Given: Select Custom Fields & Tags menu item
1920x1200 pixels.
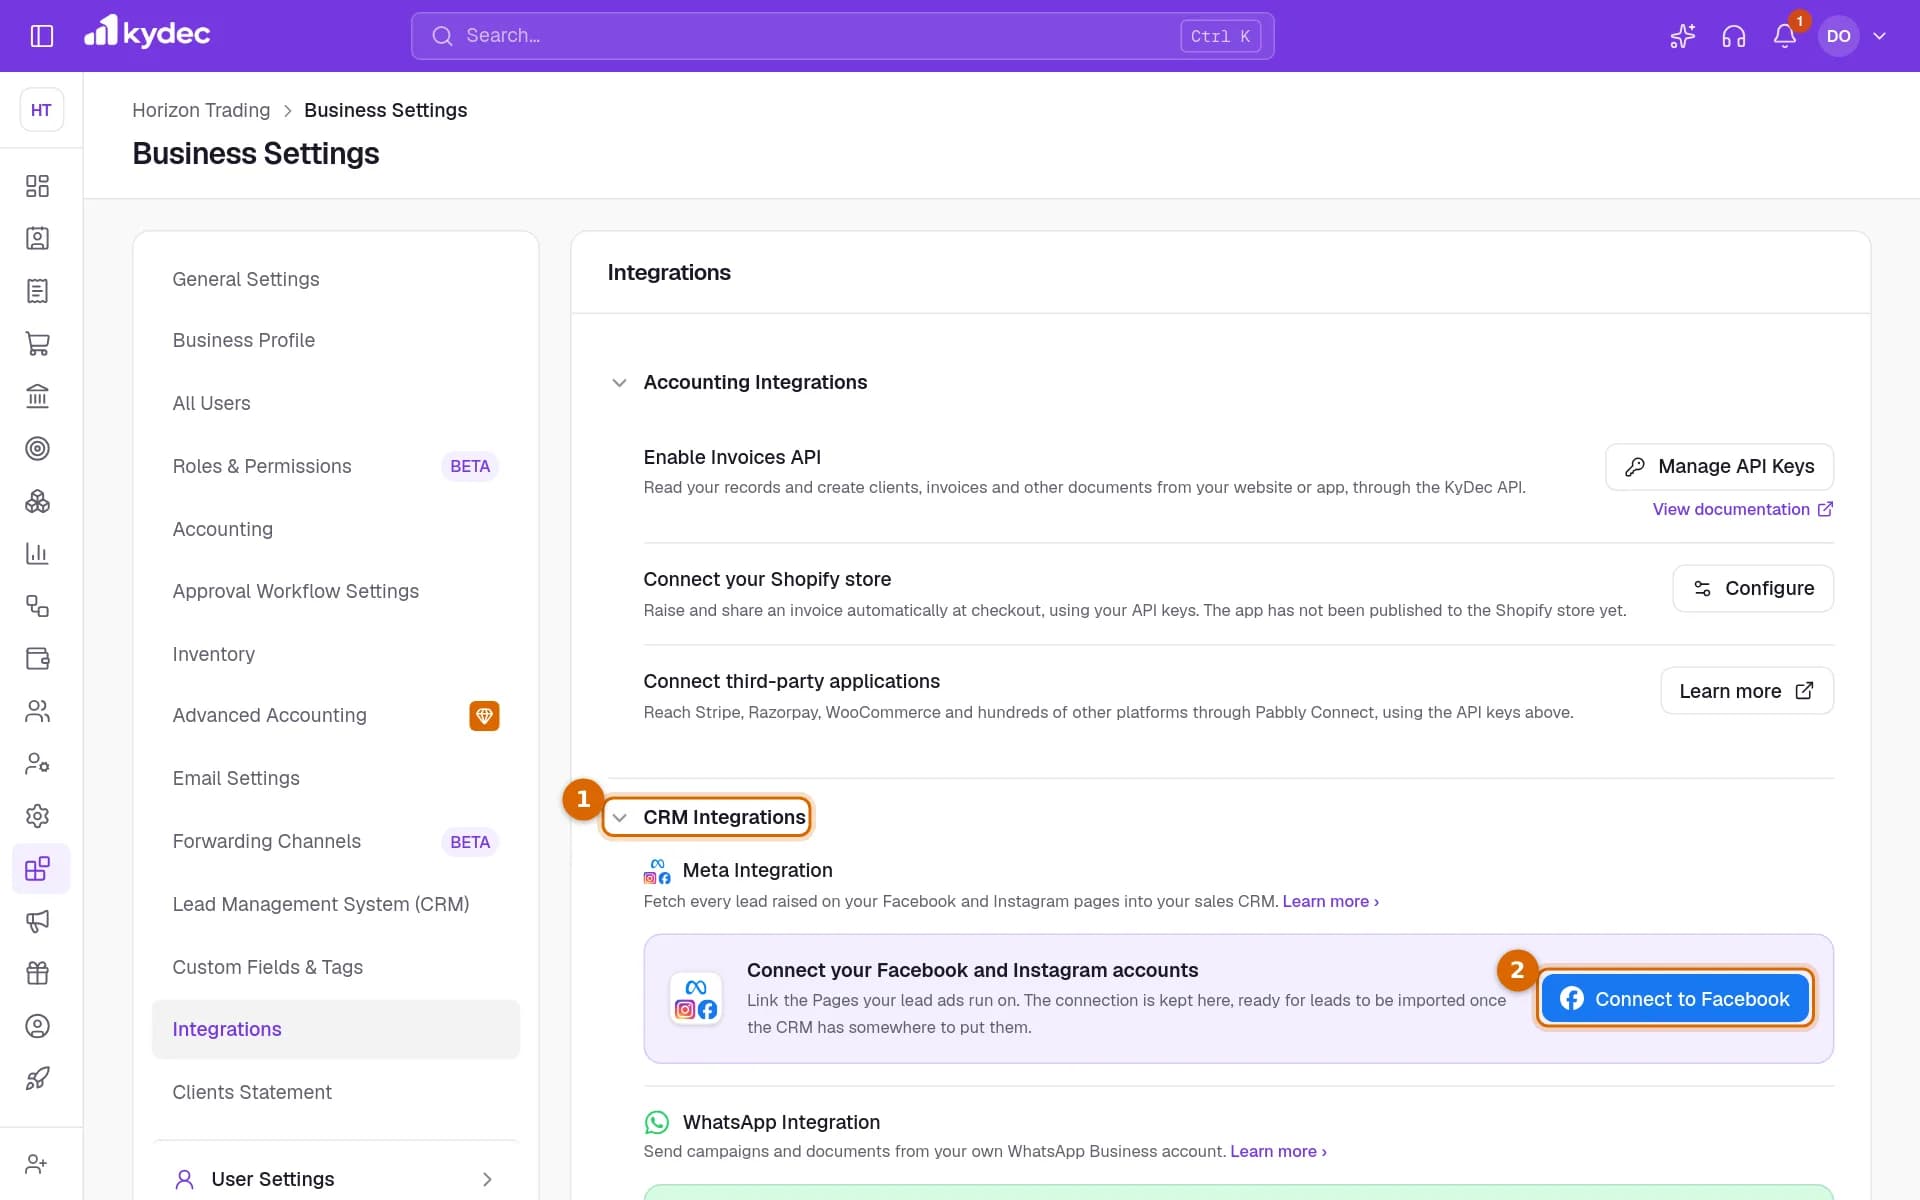Looking at the screenshot, I should [x=336, y=968].
